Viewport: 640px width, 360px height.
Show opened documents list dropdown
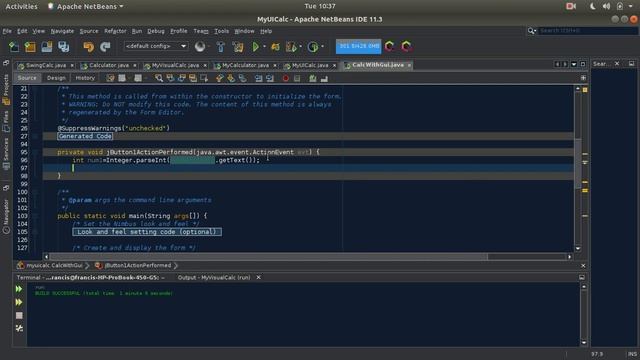coord(574,64)
